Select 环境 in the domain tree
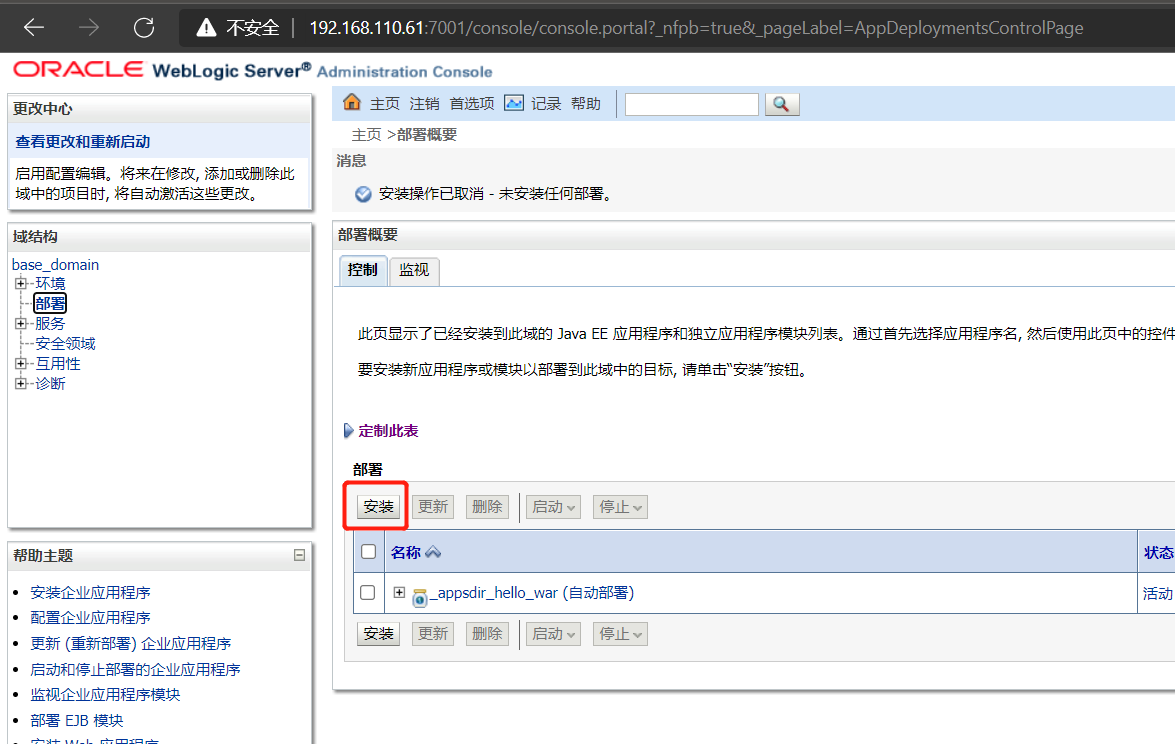This screenshot has height=744, width=1175. pyautogui.click(x=50, y=283)
